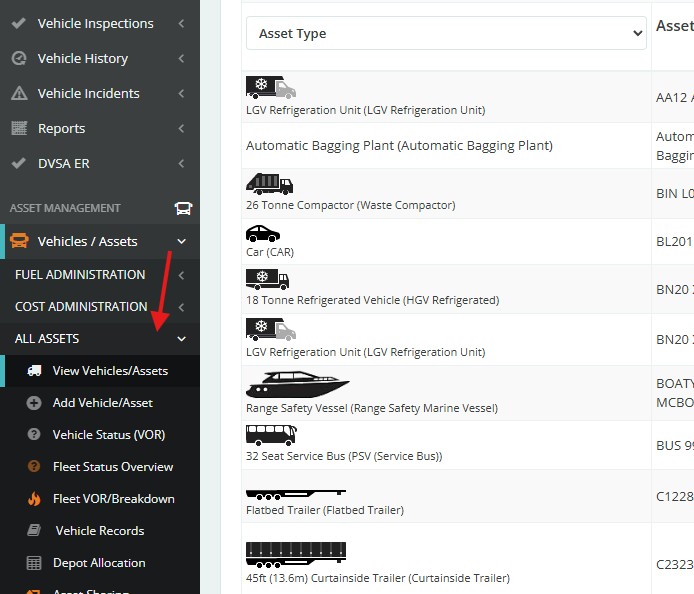Click the bus icon beside Asset Management
The height and width of the screenshot is (594, 694).
coord(183,208)
